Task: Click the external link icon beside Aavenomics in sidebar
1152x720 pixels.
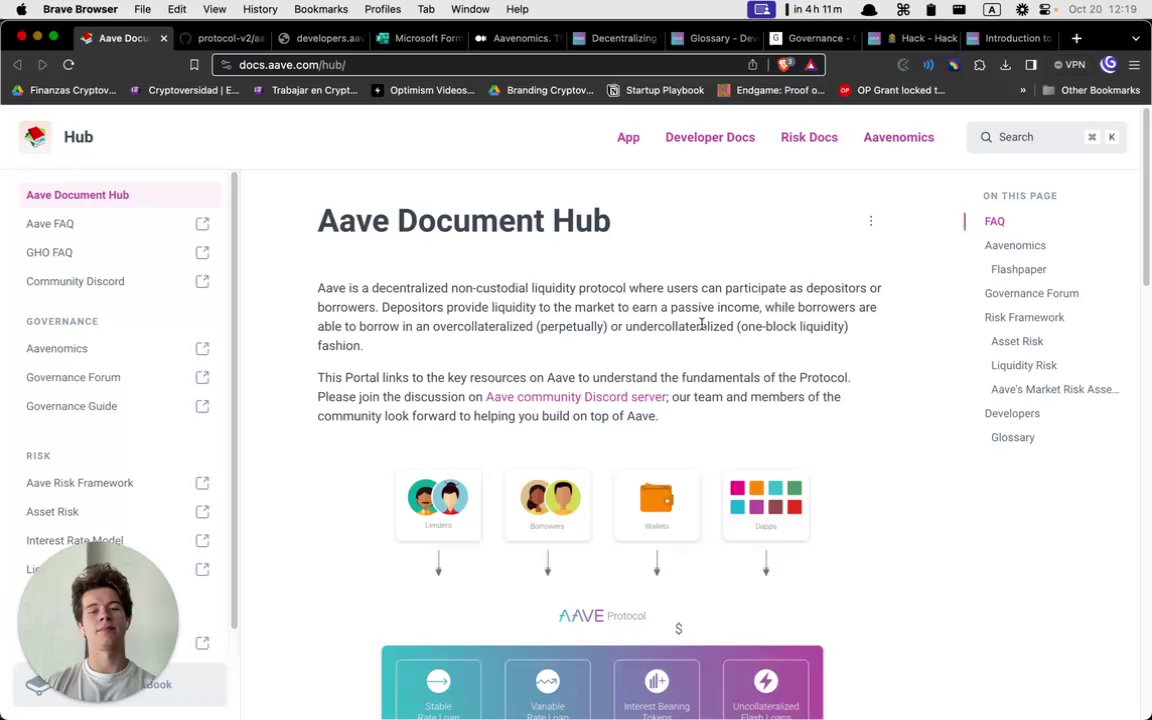Action: [202, 348]
